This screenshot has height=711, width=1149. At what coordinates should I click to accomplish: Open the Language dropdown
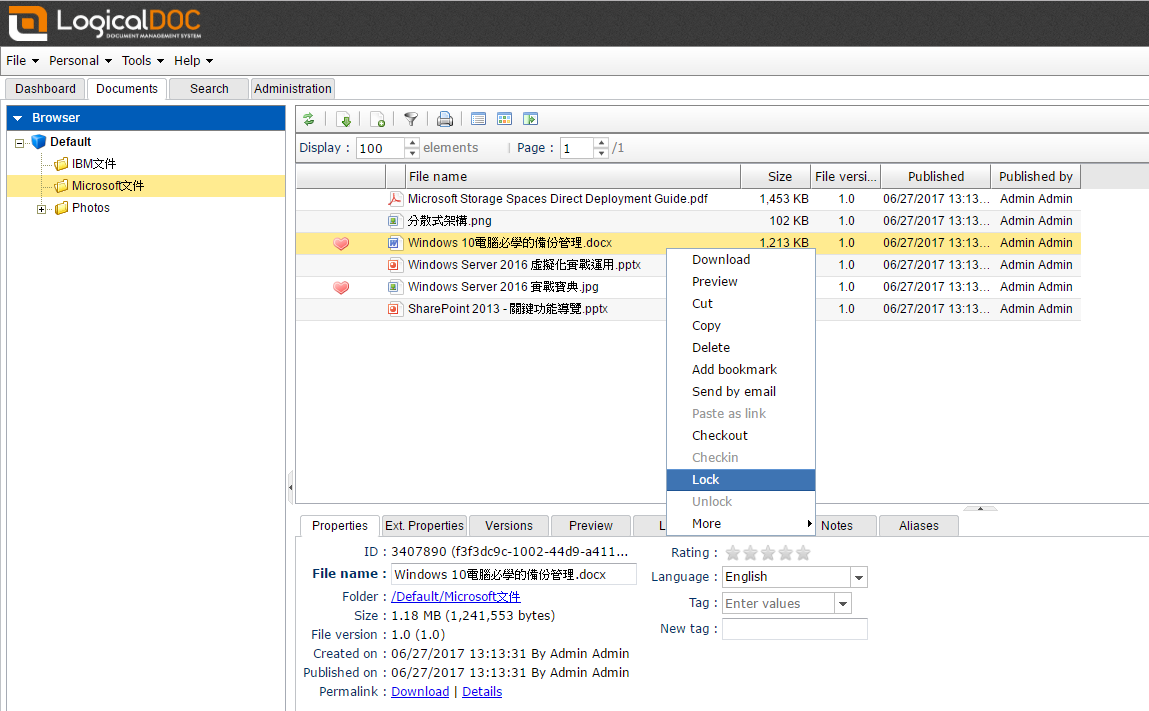click(x=859, y=578)
